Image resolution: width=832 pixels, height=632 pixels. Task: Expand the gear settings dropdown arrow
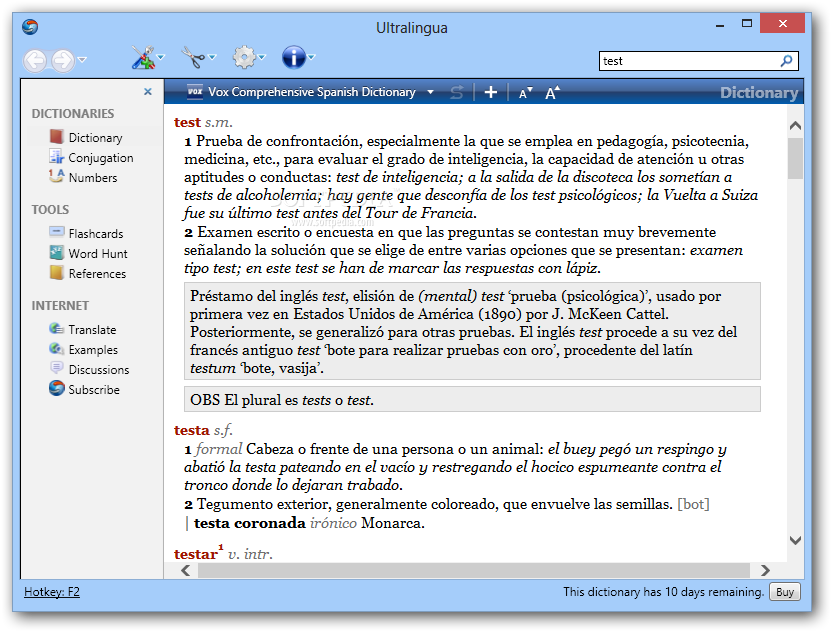tap(262, 57)
